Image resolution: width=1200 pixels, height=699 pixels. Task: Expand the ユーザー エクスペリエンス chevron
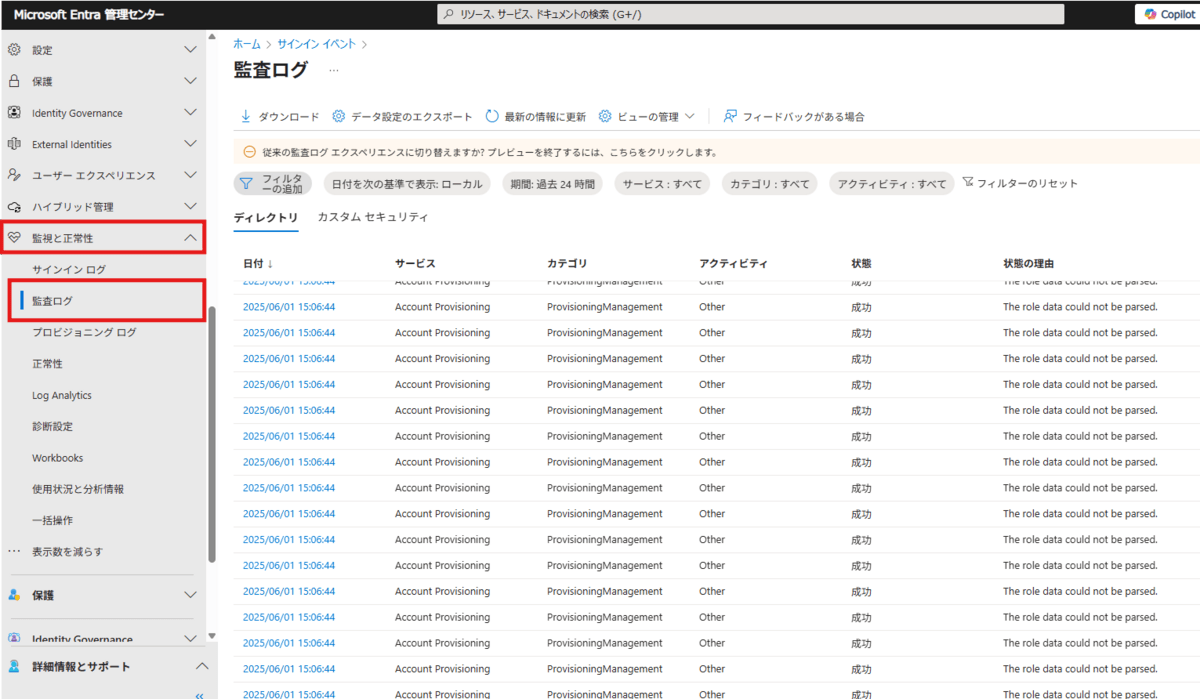point(191,175)
